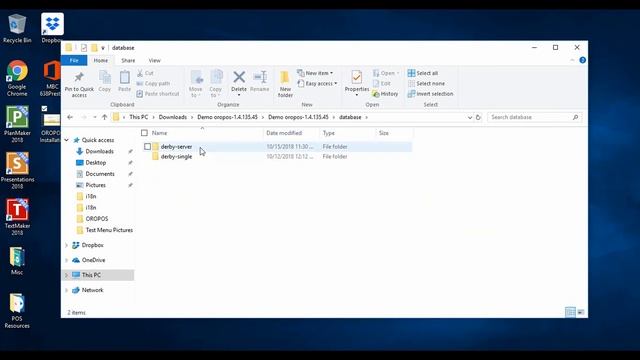Open the Easy access dropdown
Image resolution: width=640 pixels, height=360 pixels.
317,83
